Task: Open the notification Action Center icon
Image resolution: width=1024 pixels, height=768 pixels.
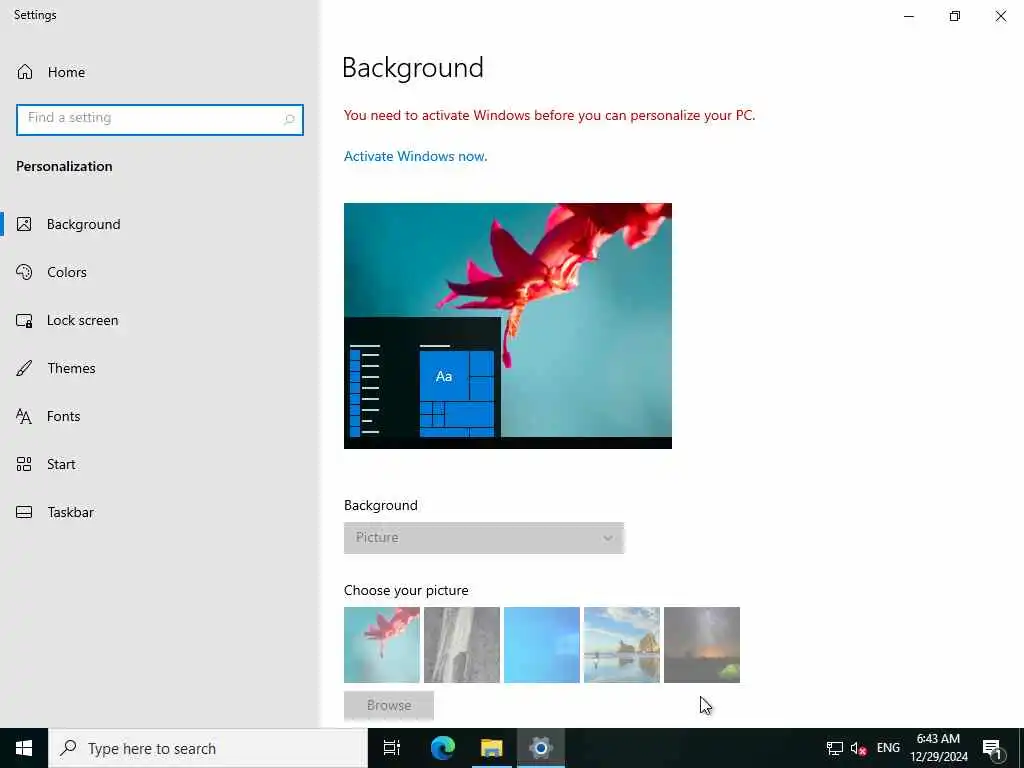Action: click(x=992, y=749)
